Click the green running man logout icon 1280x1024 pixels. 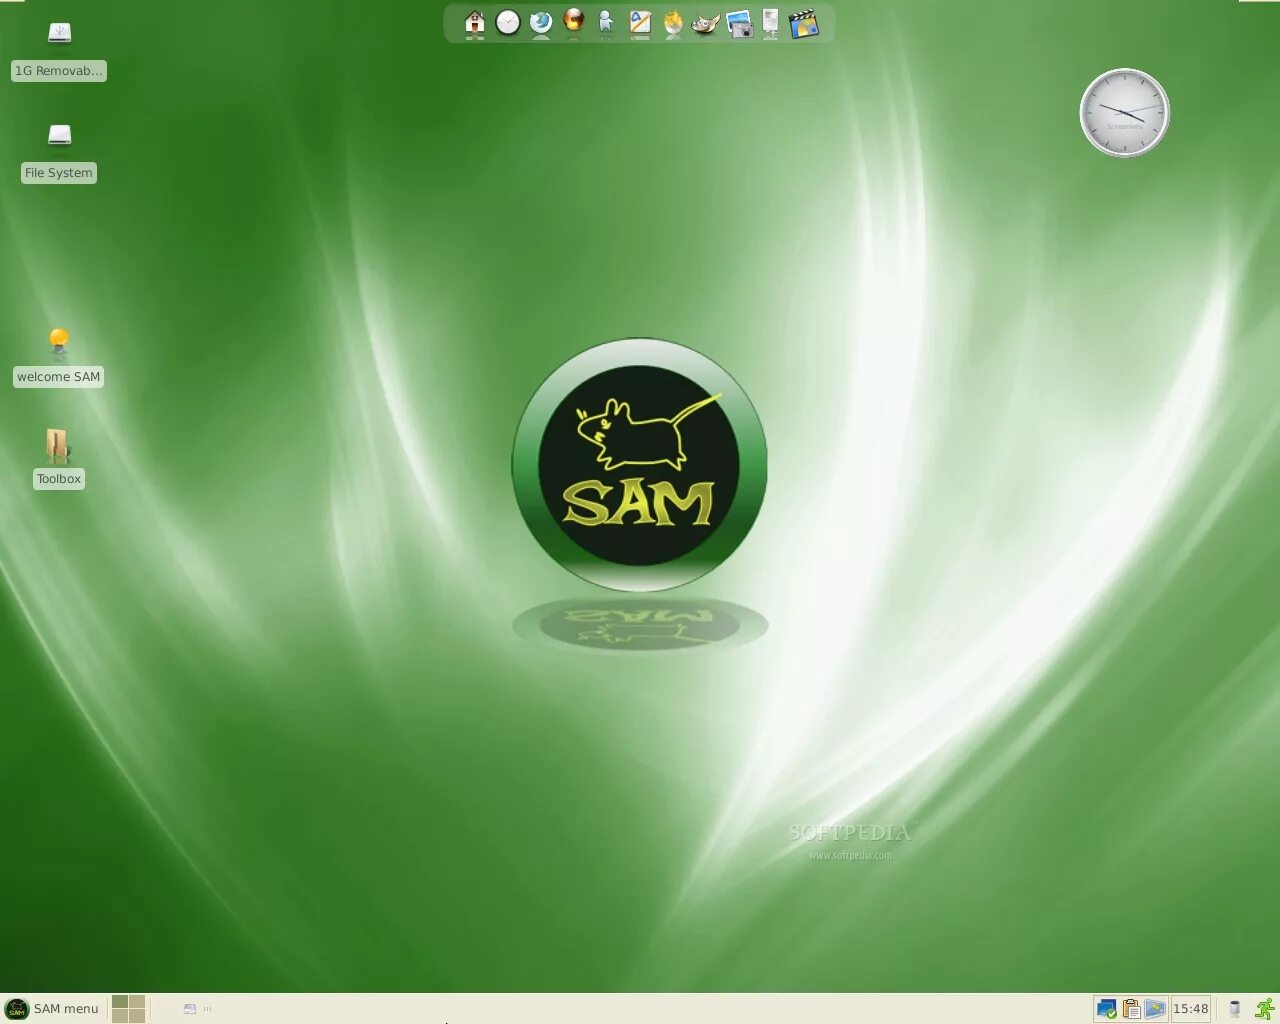[1265, 1009]
